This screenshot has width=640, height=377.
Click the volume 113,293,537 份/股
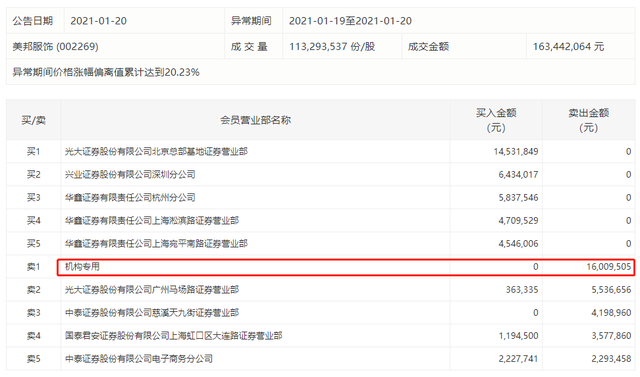tap(332, 47)
